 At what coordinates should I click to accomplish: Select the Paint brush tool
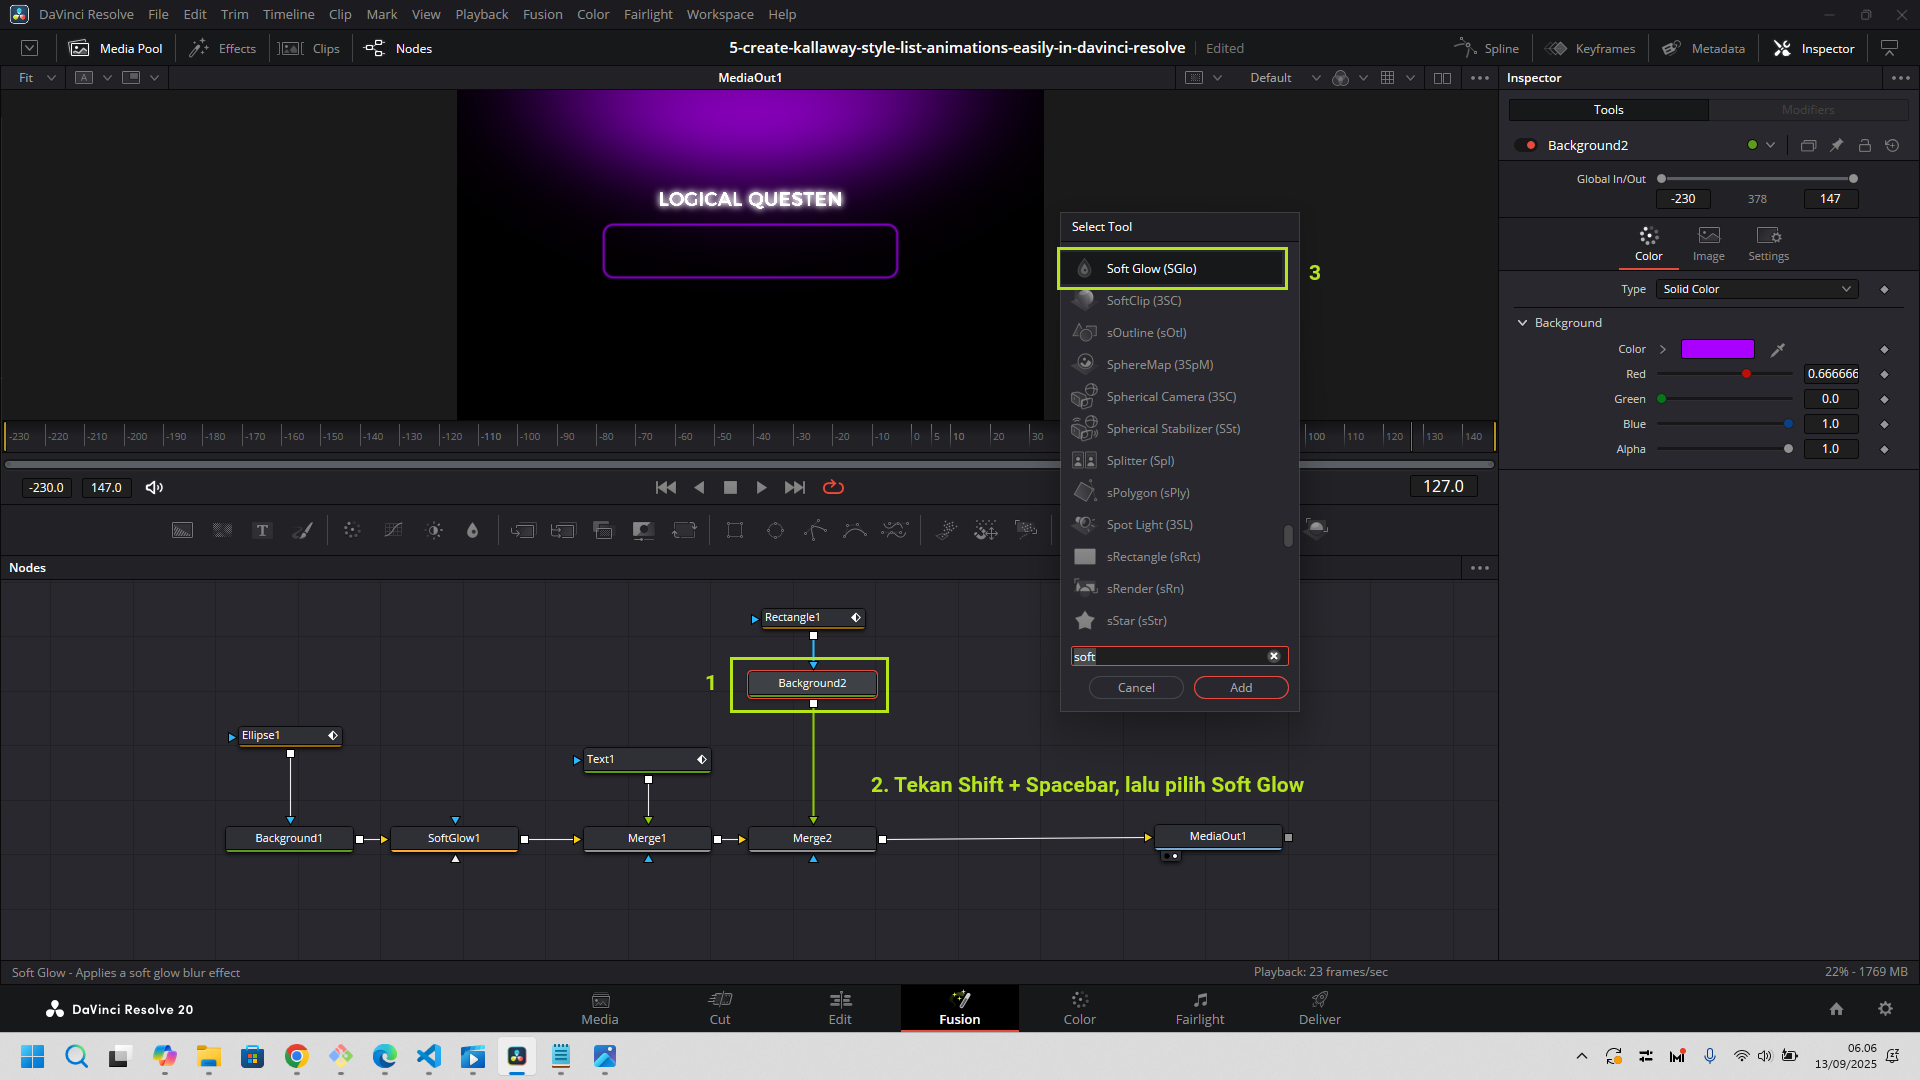302,531
